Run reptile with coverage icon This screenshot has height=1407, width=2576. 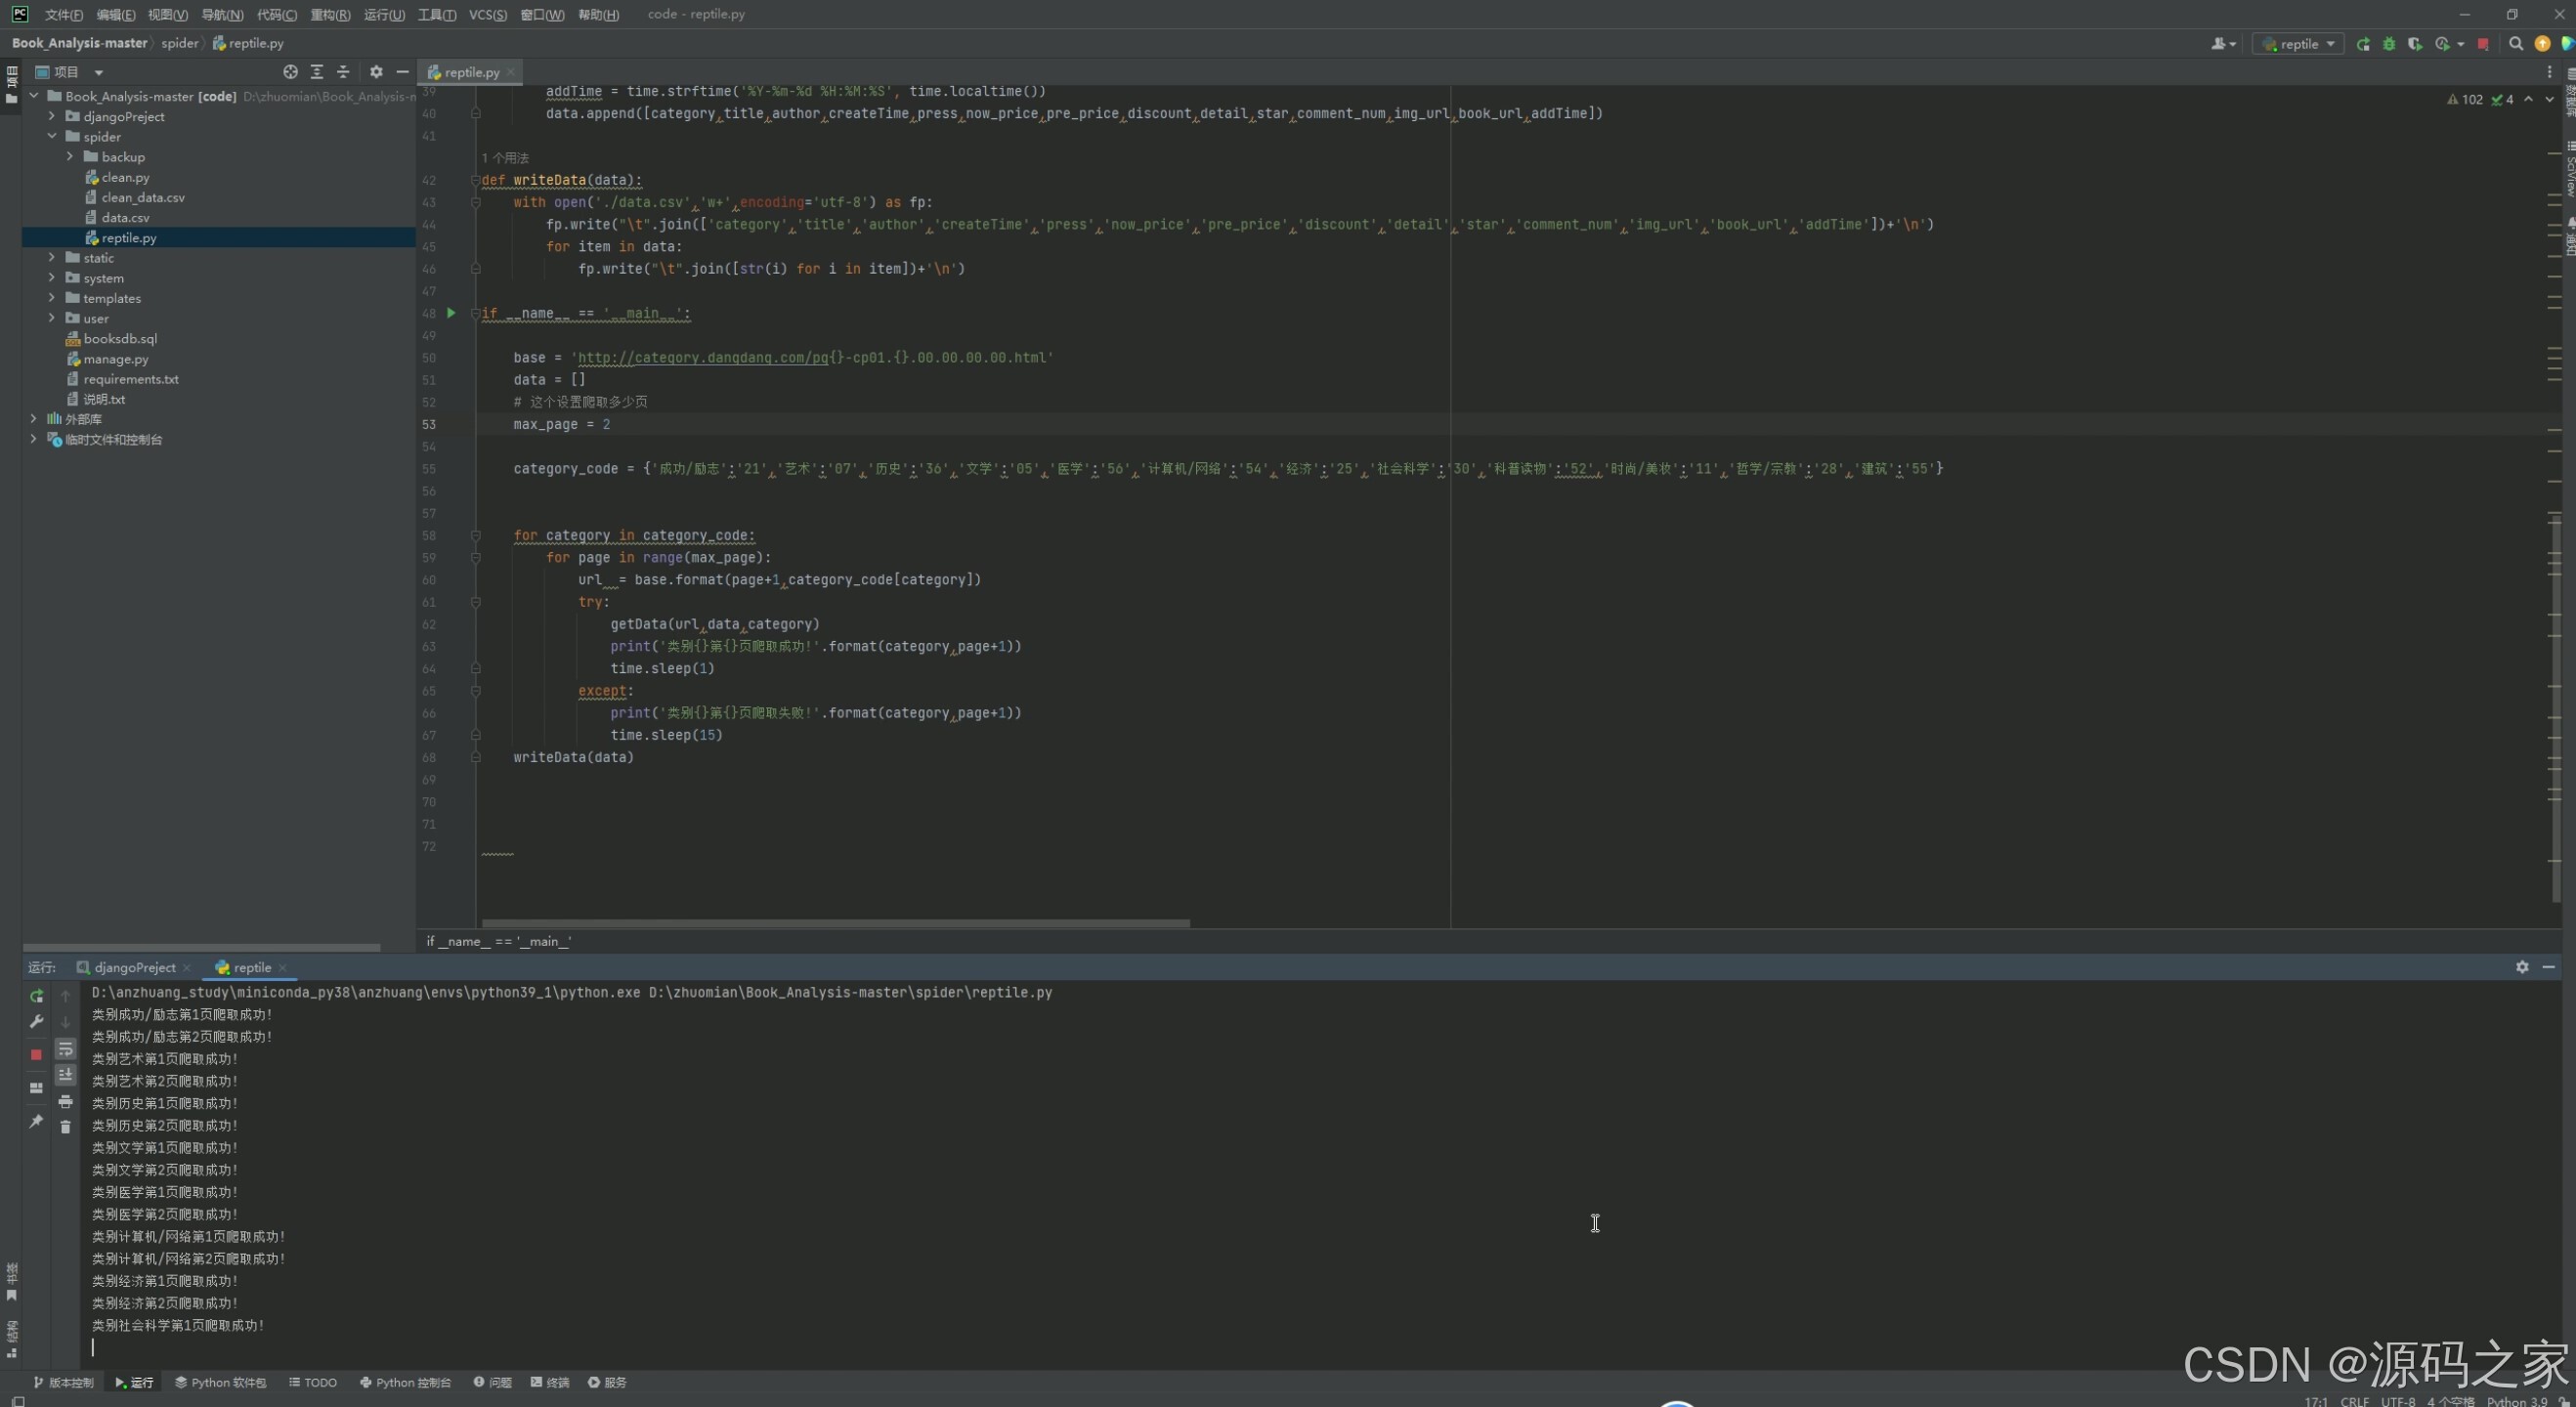(2415, 44)
